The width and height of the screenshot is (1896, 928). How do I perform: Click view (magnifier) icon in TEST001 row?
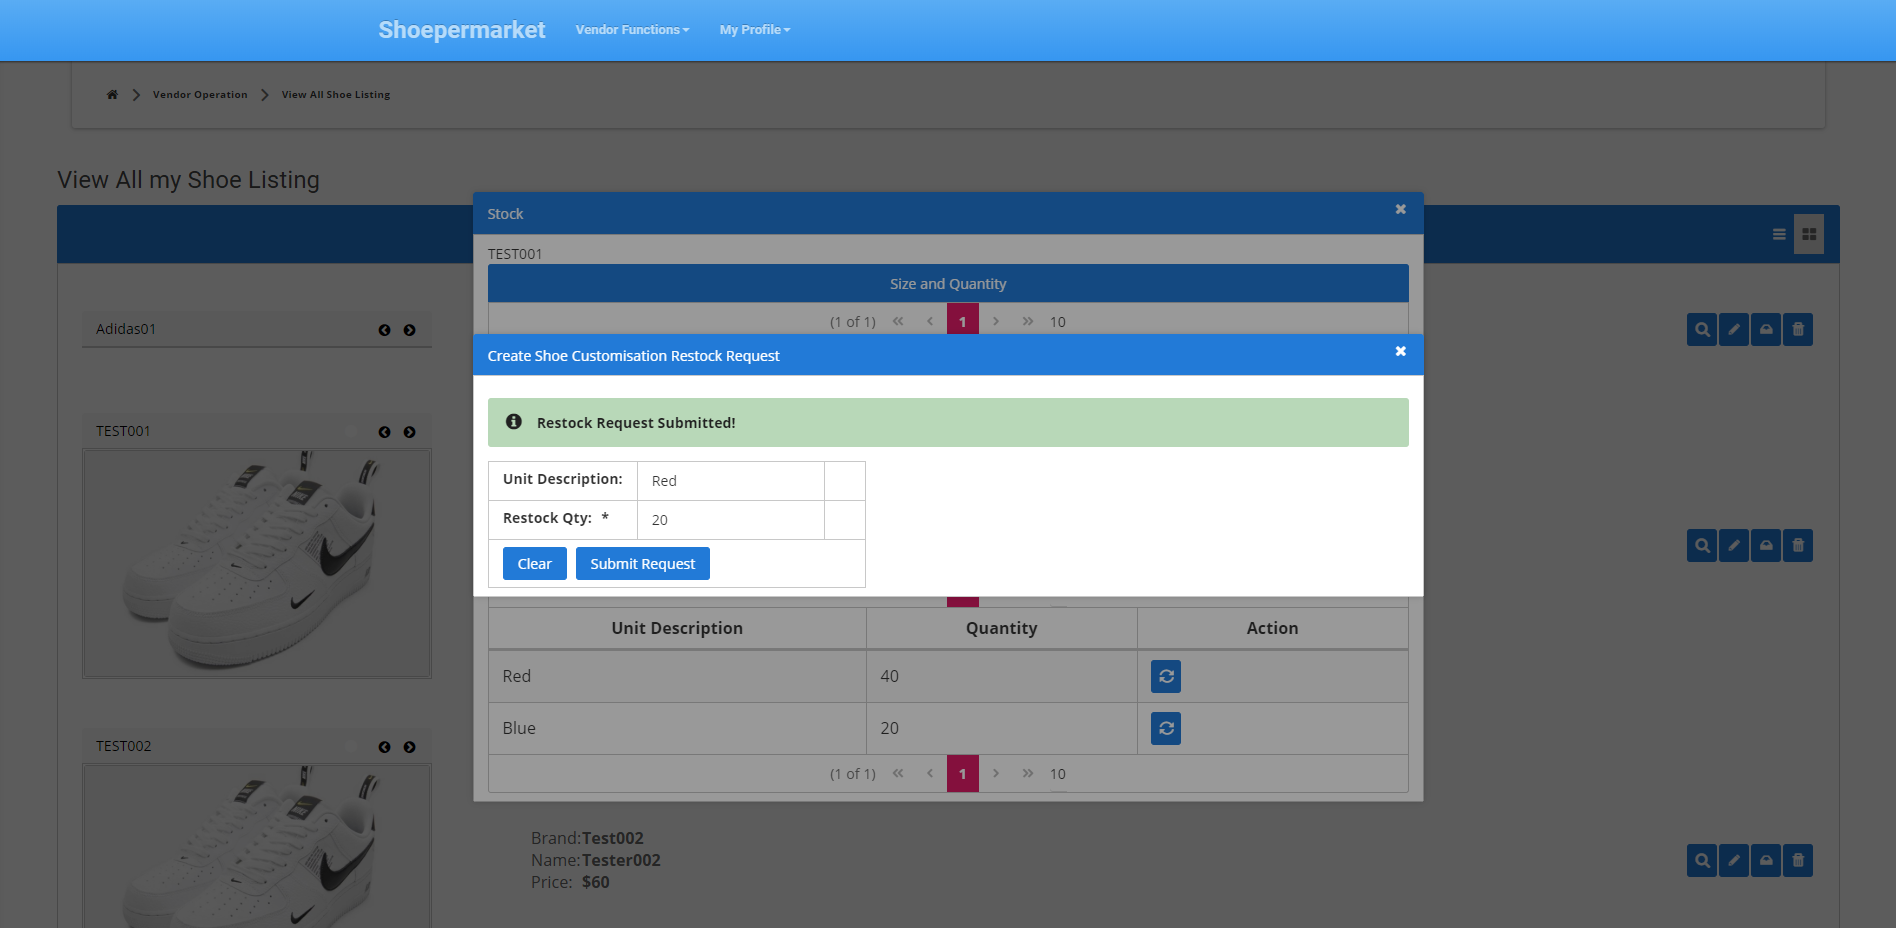[x=1702, y=545]
